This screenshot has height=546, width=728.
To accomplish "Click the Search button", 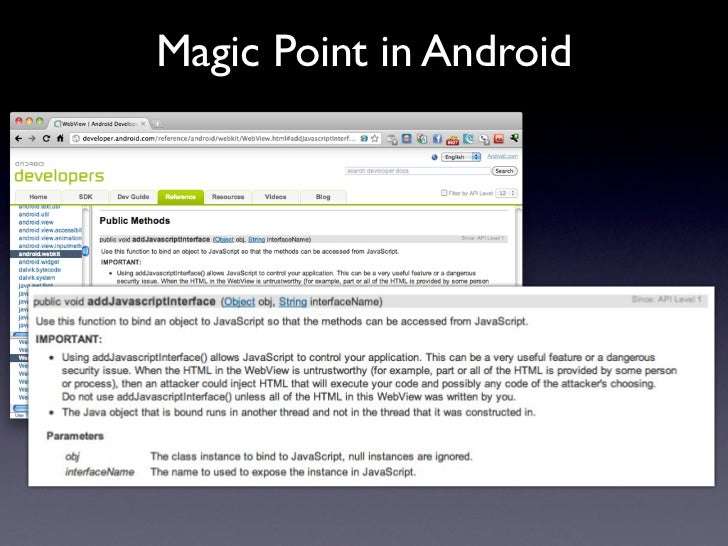I will click(504, 171).
